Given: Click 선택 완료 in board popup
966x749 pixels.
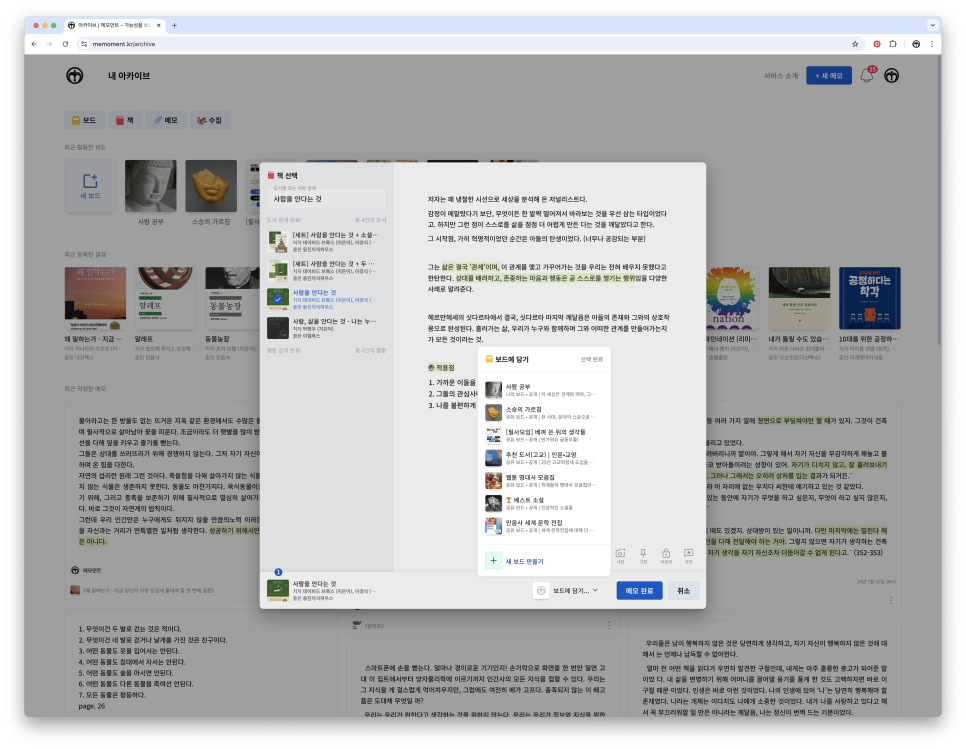Looking at the screenshot, I should (x=591, y=359).
